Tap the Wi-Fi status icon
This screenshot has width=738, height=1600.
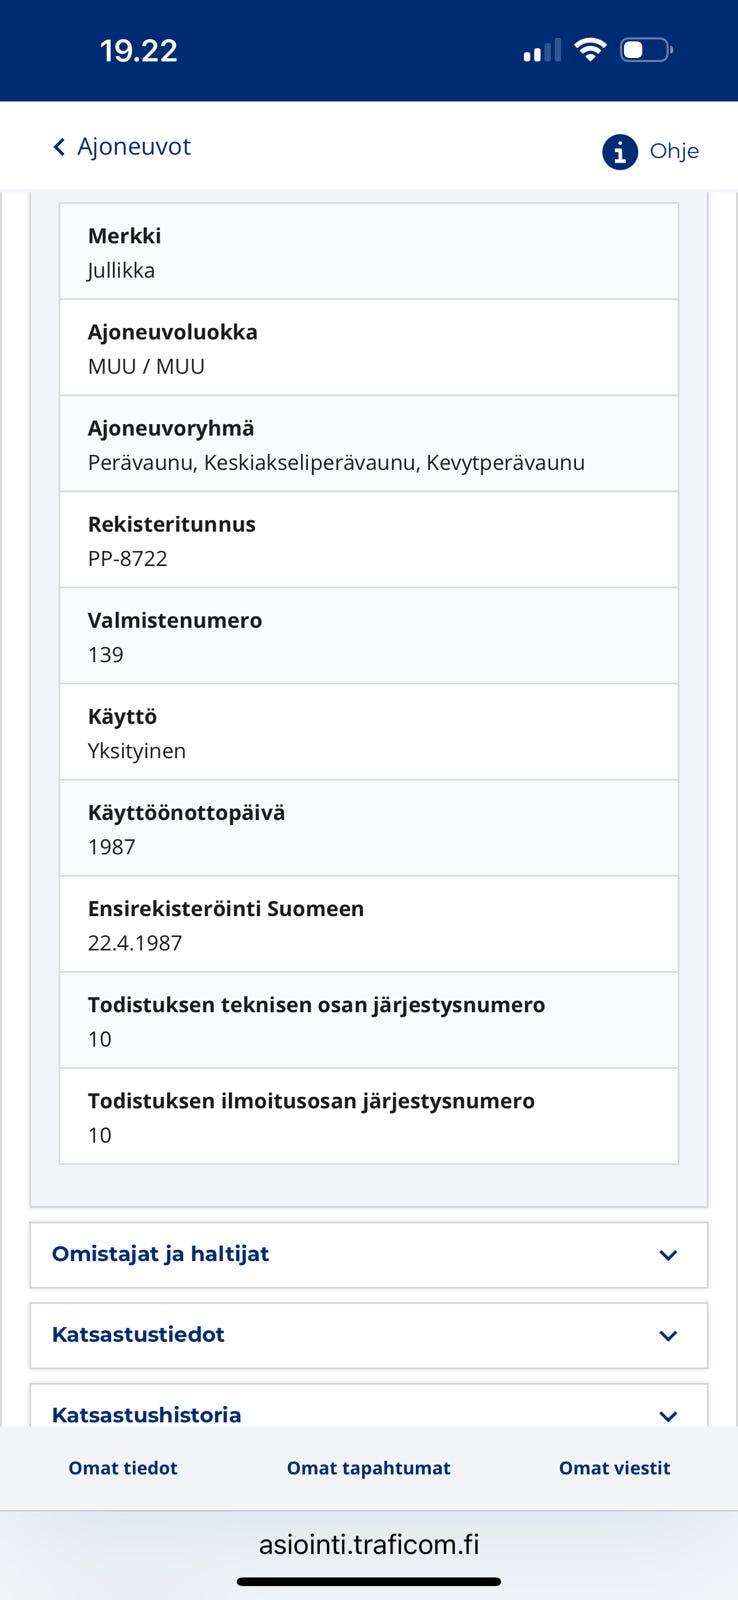tap(591, 49)
